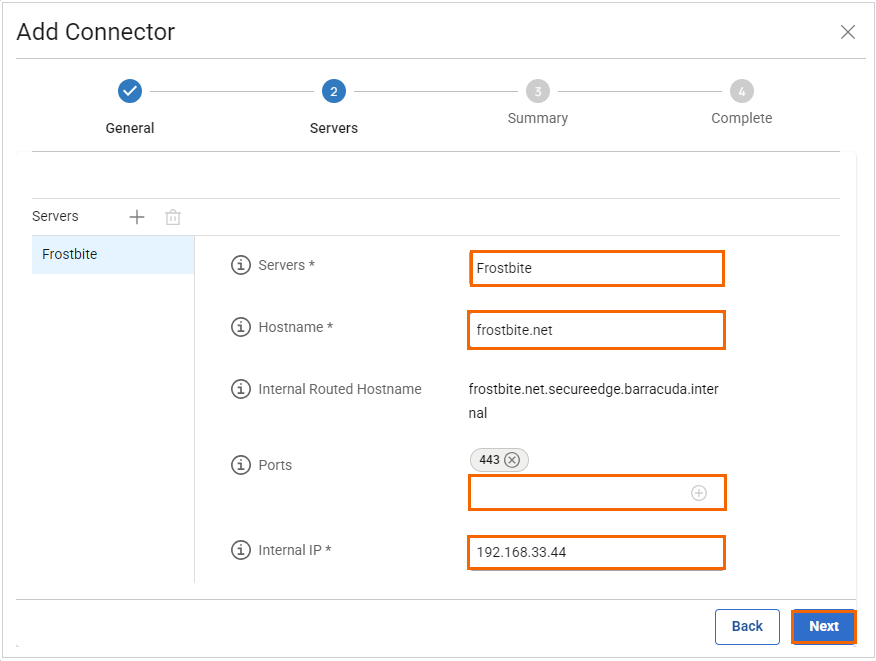Image resolution: width=876 pixels, height=661 pixels.
Task: Click the add port plus icon
Action: tap(699, 493)
